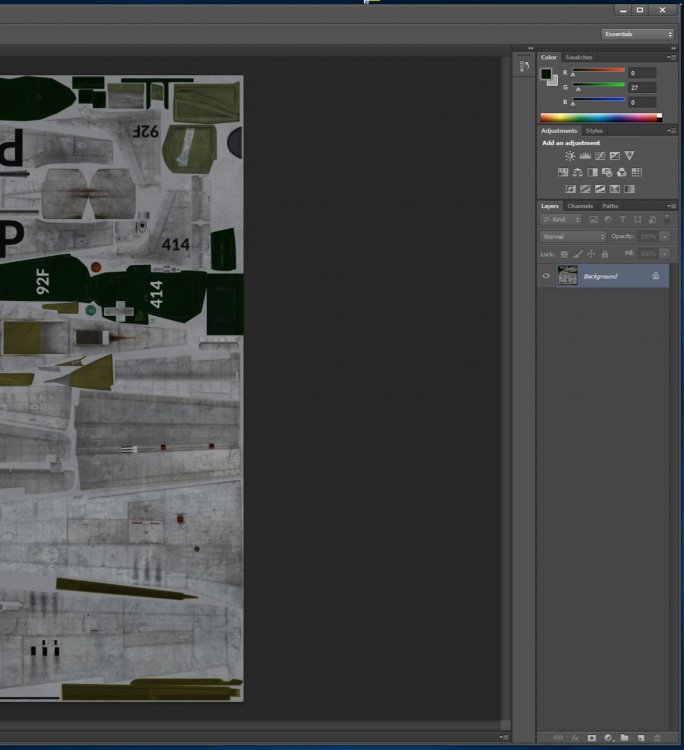The height and width of the screenshot is (750, 684).
Task: Add a Vibrance adjustment
Action: [629, 156]
